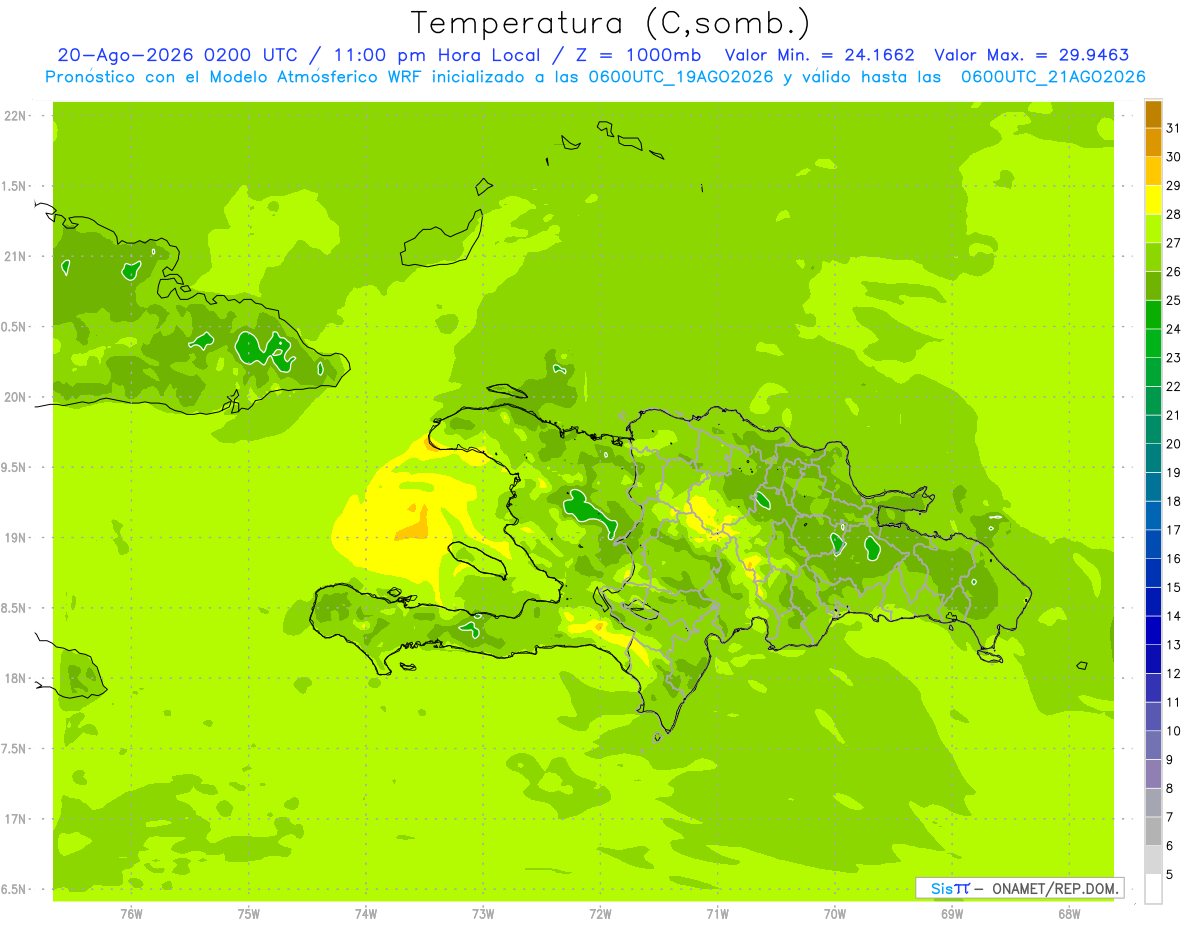Image resolution: width=1200 pixels, height=927 pixels.
Task: Click the '69W' longitude axis label
Action: click(952, 914)
